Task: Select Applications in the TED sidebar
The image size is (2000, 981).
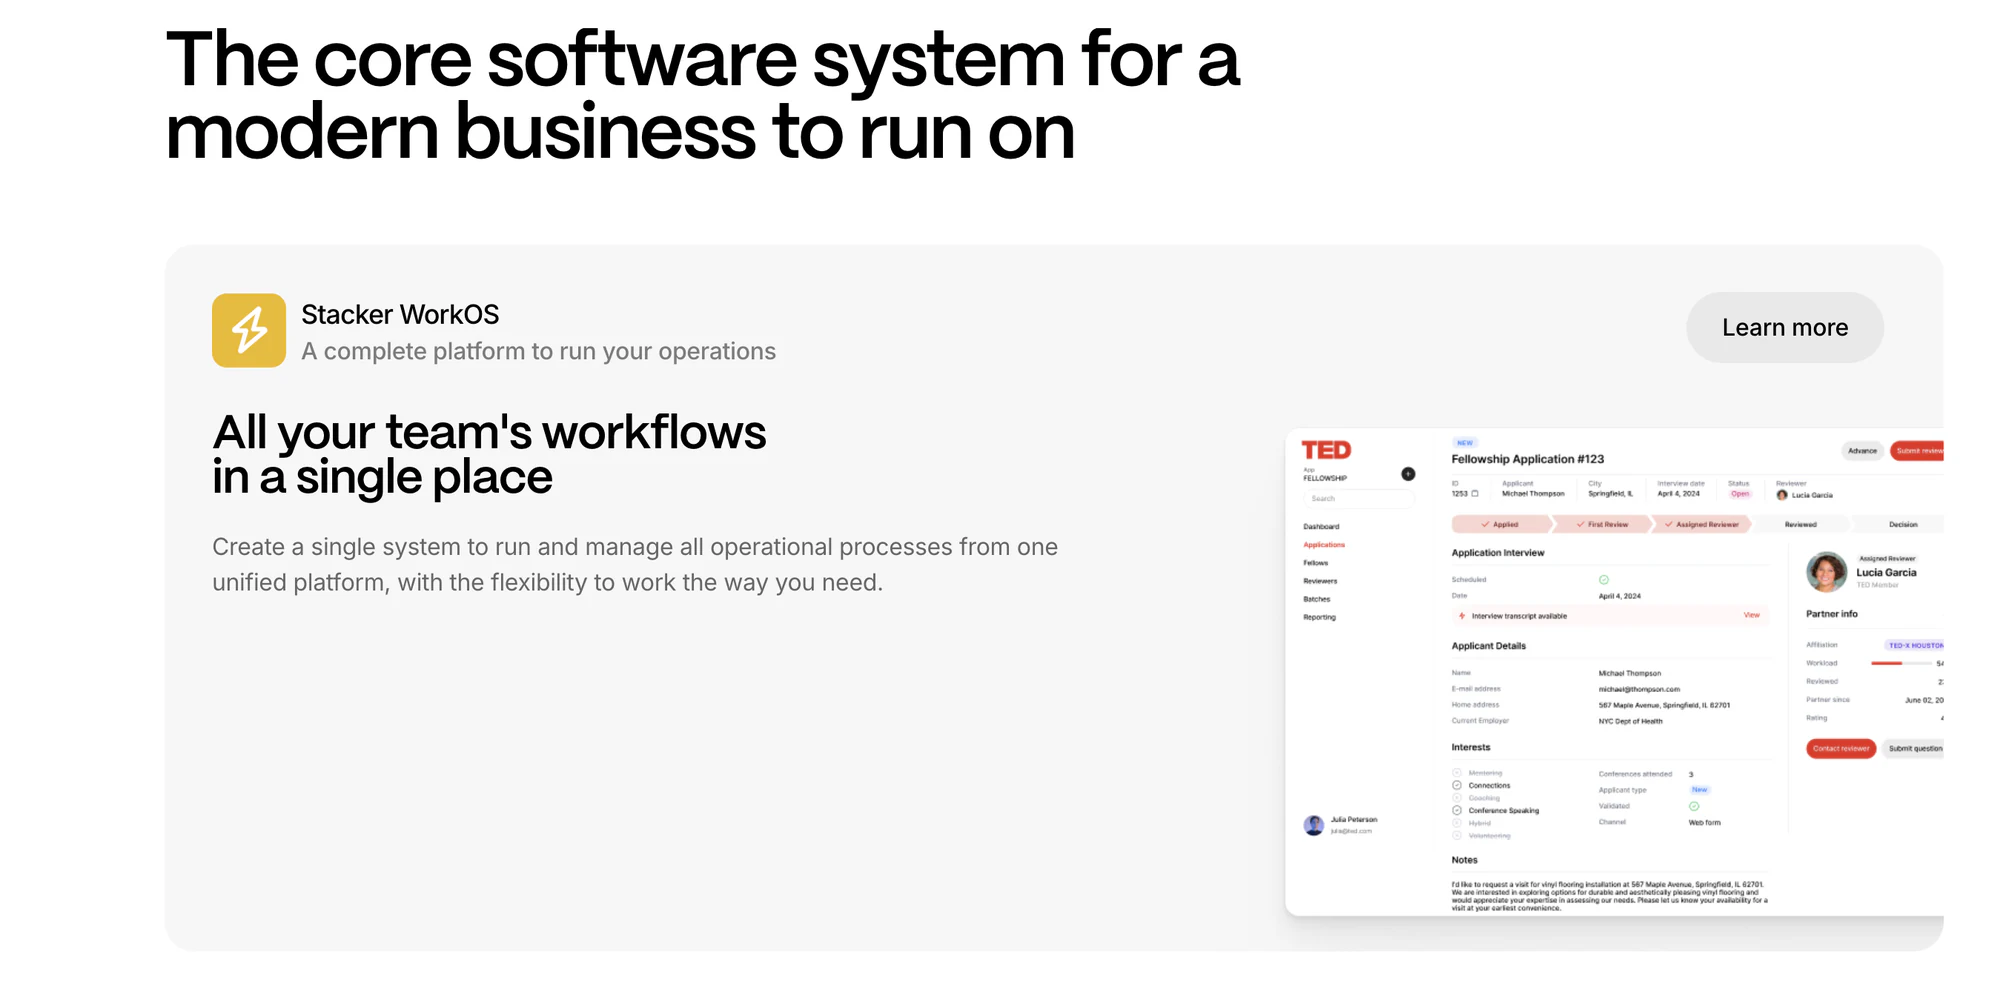Action: (x=1324, y=545)
